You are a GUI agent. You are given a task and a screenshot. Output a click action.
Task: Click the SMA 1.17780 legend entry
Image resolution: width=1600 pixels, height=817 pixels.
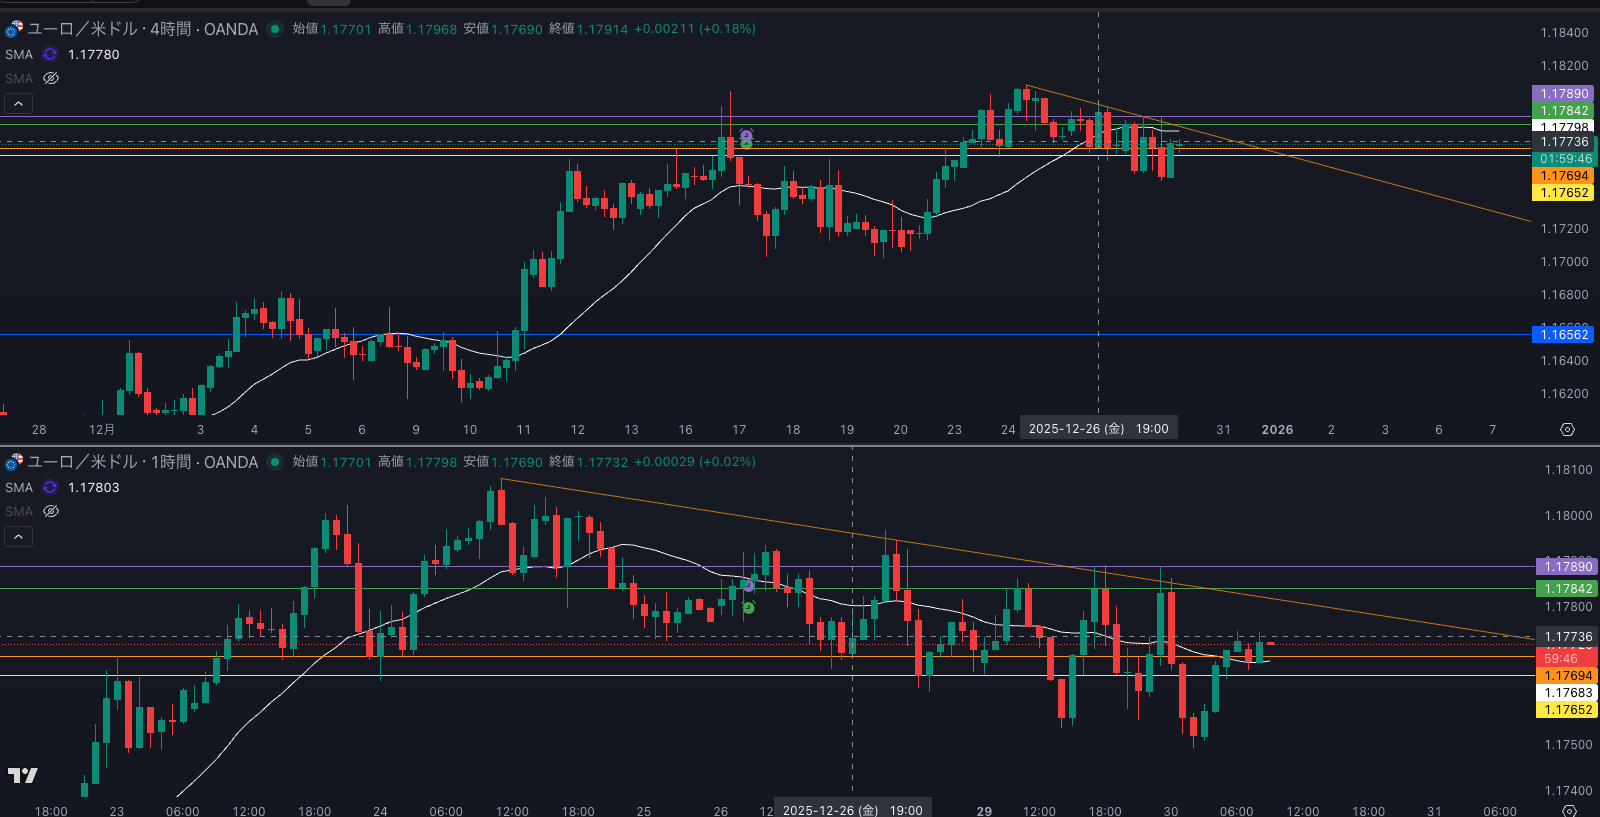[93, 54]
